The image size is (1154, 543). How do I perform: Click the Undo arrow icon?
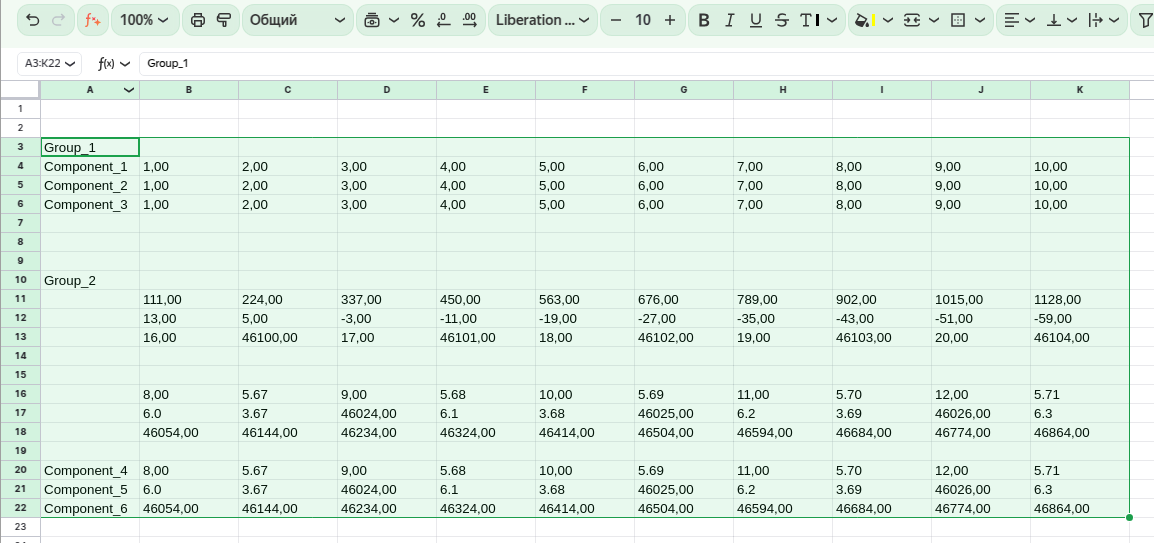(33, 20)
